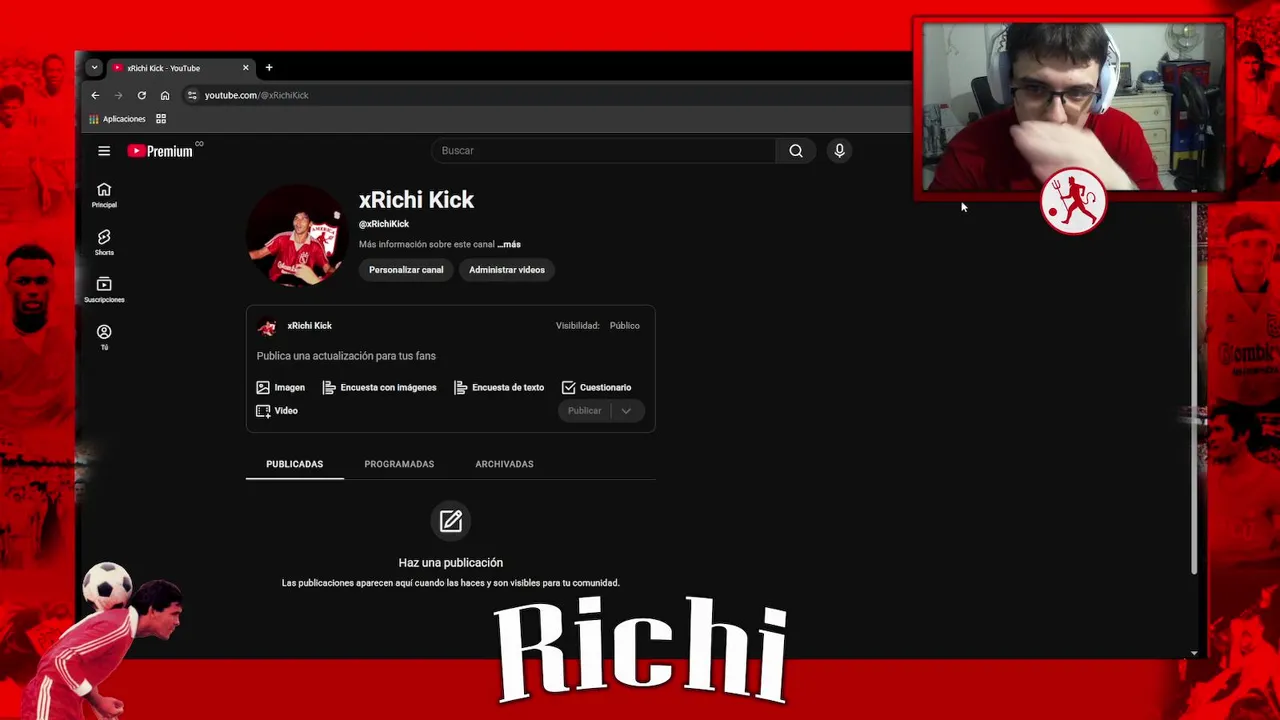Open the browser home page button
This screenshot has width=1280, height=720.
click(x=165, y=95)
